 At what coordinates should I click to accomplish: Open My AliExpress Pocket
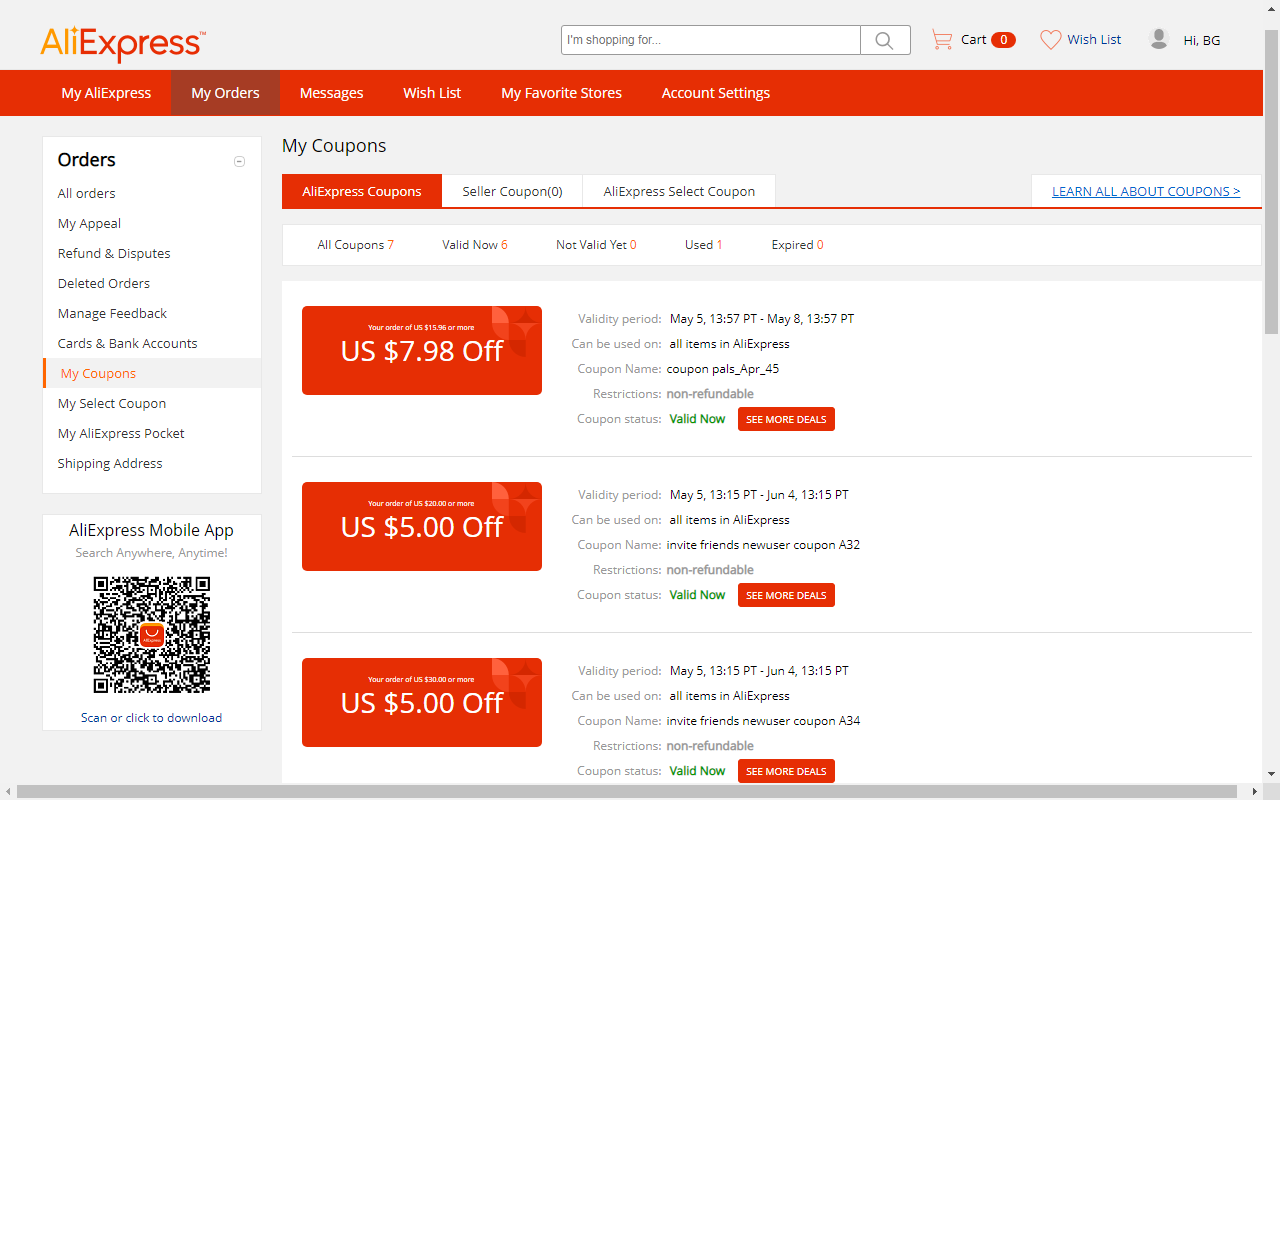coord(121,434)
